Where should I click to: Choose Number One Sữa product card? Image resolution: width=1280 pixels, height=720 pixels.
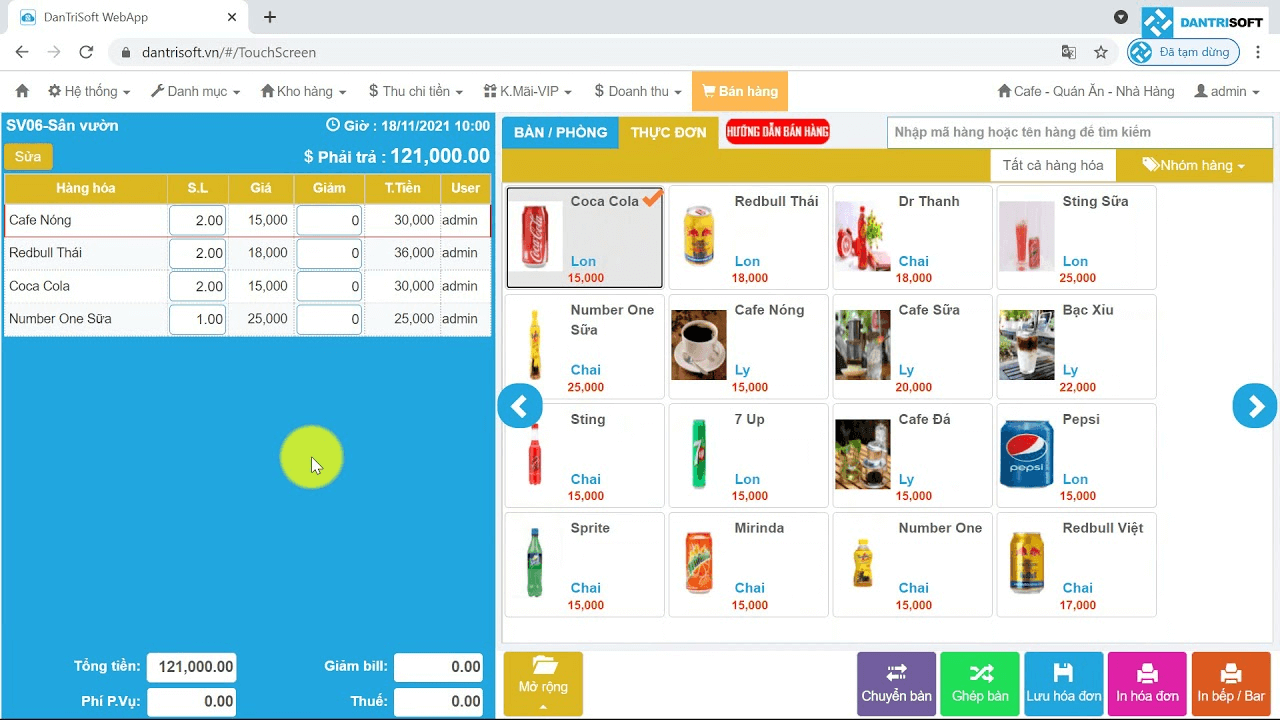(585, 346)
